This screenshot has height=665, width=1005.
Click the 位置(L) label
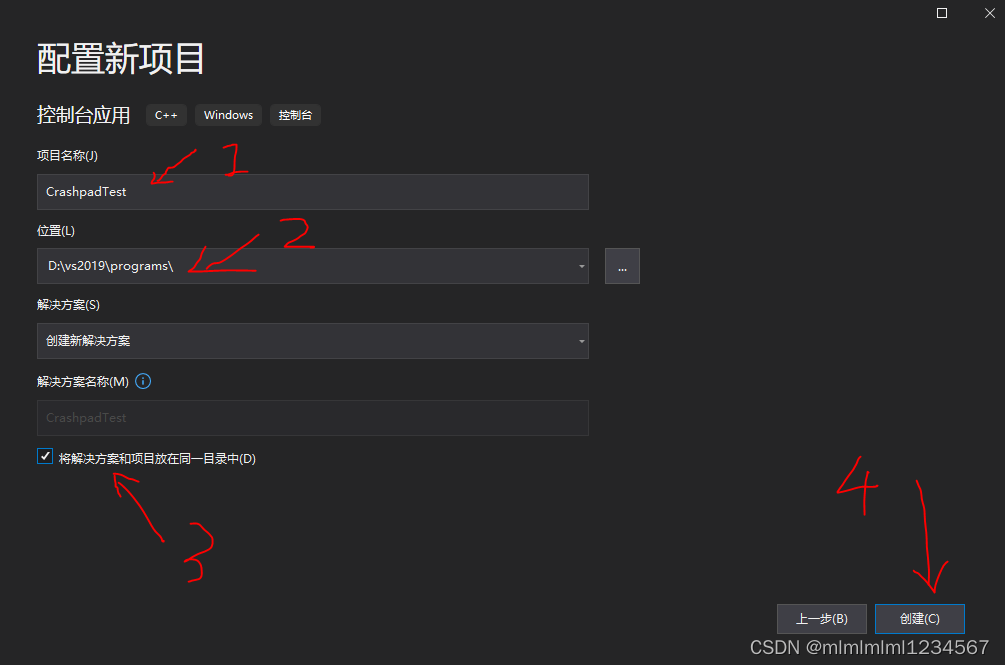point(56,231)
